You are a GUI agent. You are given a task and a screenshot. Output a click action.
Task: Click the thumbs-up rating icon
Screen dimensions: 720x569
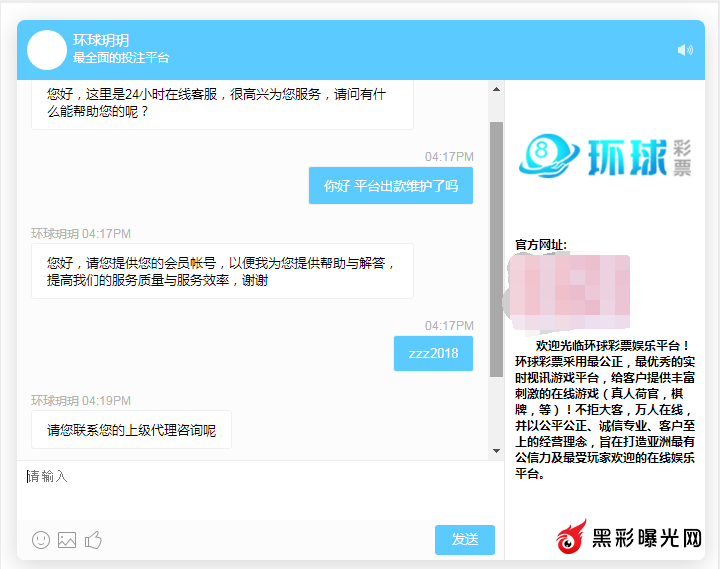click(93, 540)
